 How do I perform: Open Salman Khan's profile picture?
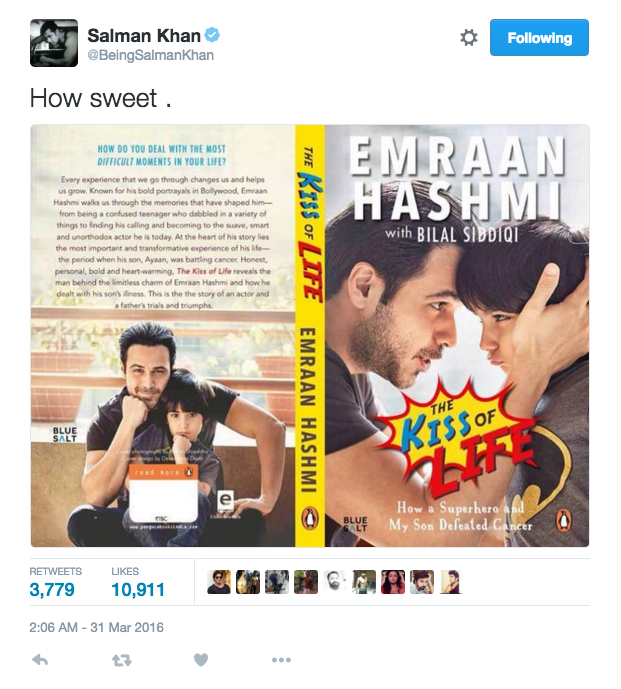[54, 43]
